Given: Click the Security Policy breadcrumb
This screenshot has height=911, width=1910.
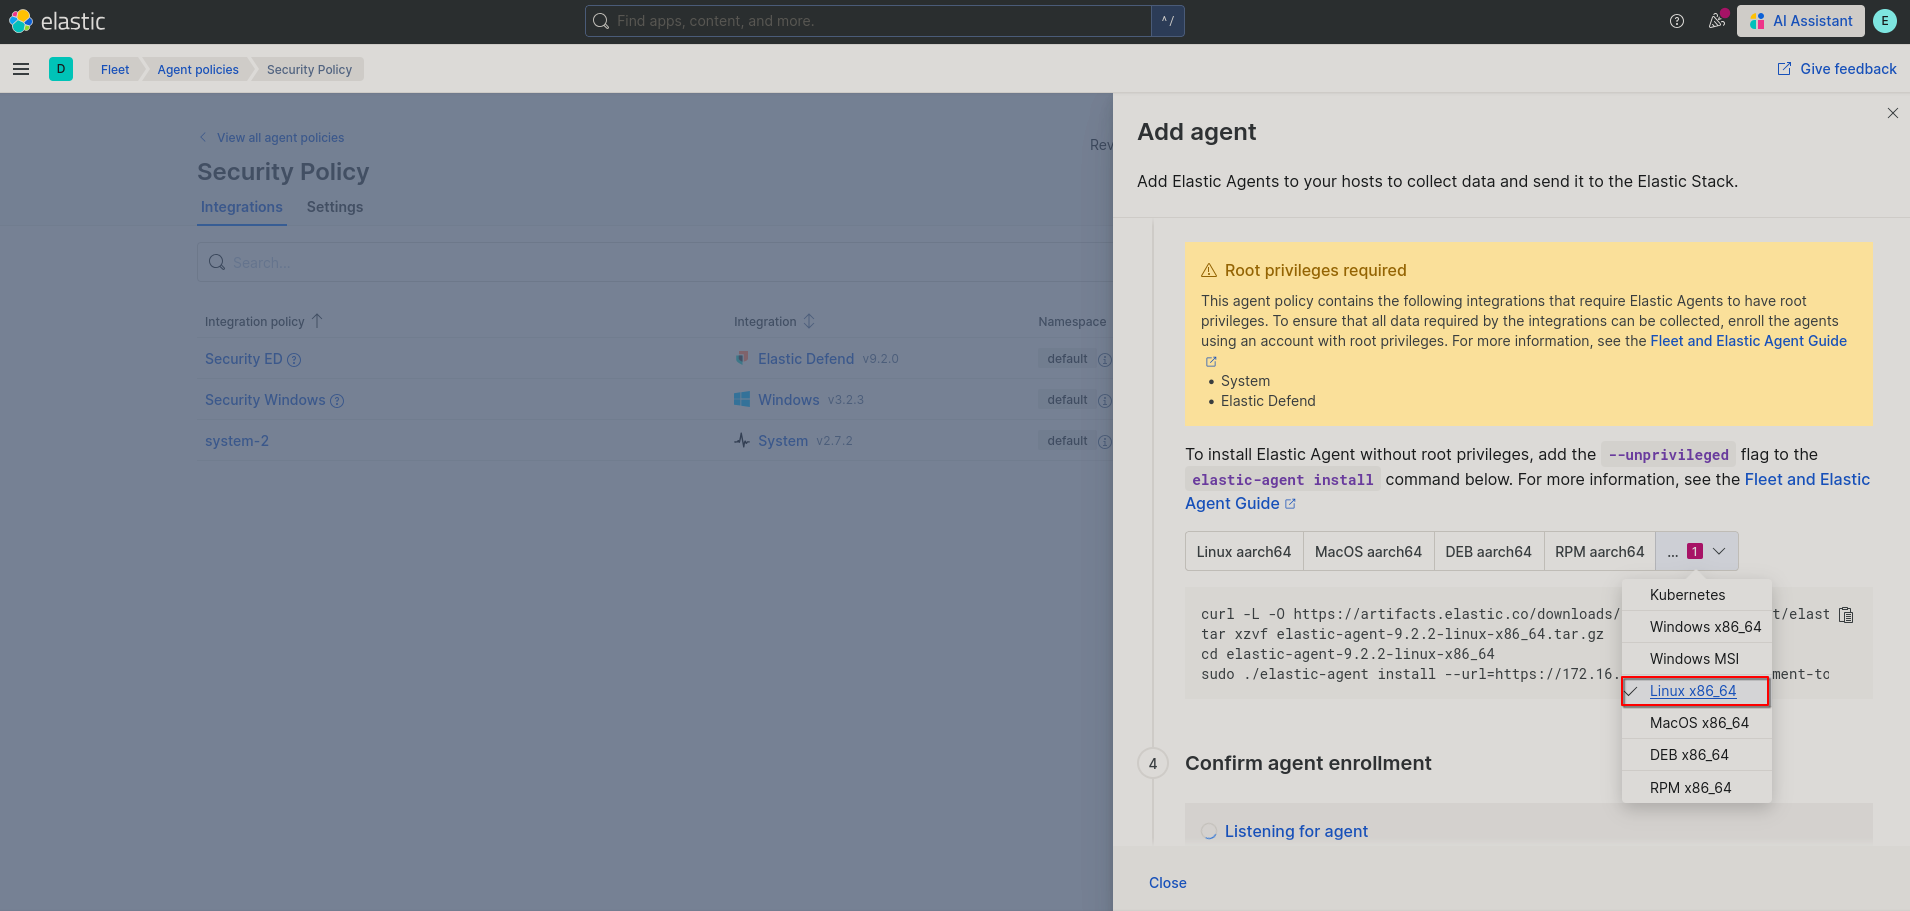Looking at the screenshot, I should click(x=309, y=70).
